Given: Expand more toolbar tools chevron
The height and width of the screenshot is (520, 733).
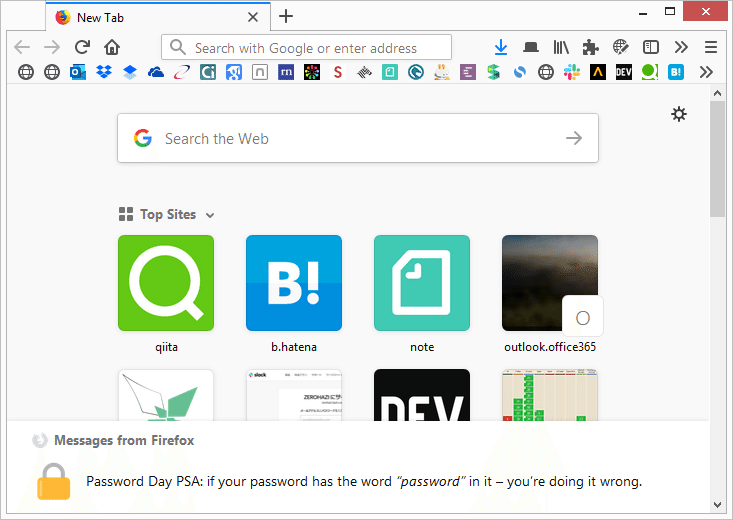Looking at the screenshot, I should pyautogui.click(x=681, y=47).
